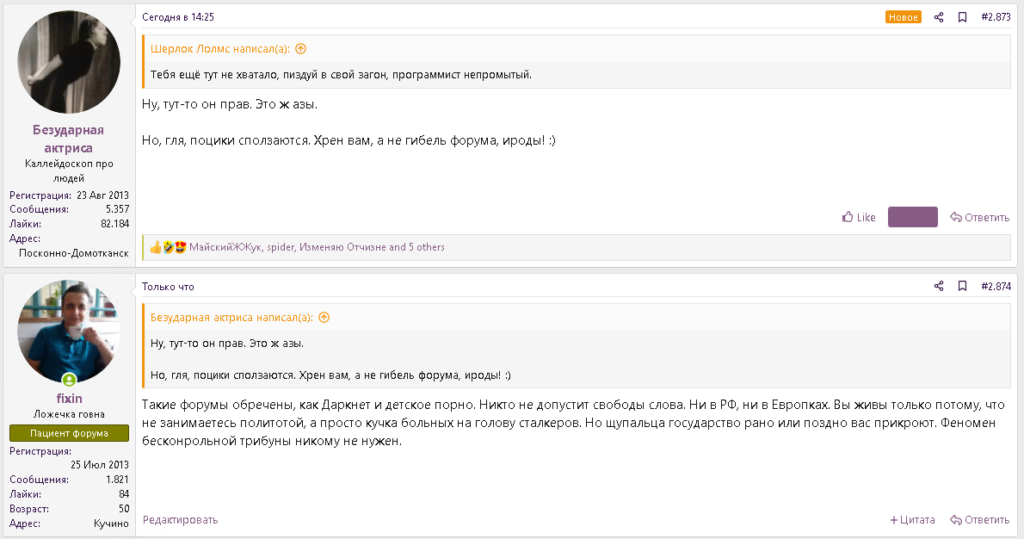Screen dimensions: 1024x539
Task: View Безударная актриса avatar image
Action: (x=69, y=62)
